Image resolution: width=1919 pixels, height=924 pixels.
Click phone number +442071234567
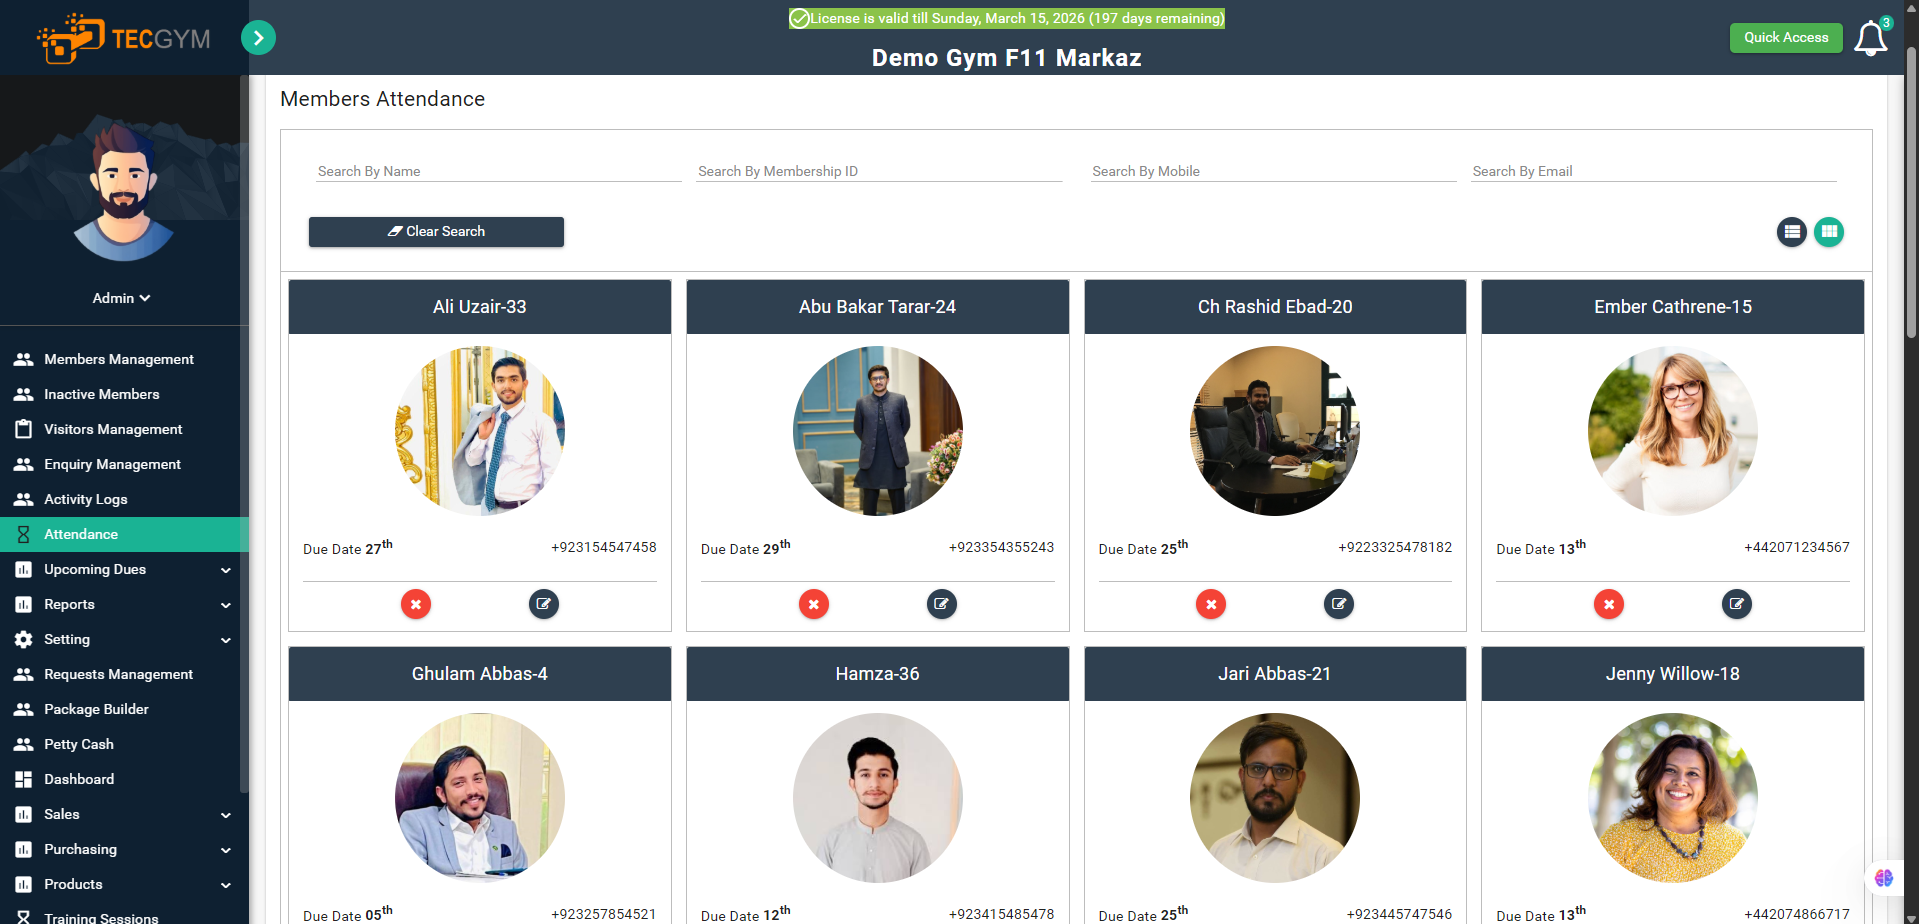pos(1797,547)
